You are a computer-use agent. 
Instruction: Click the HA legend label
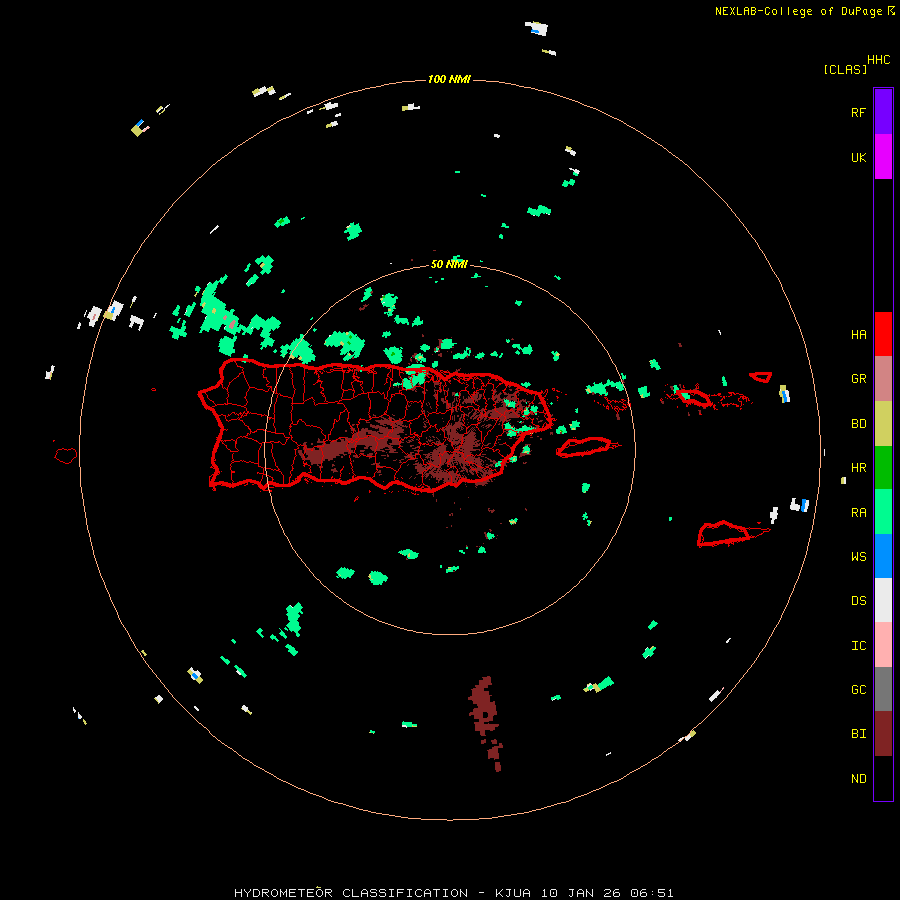pyautogui.click(x=858, y=334)
